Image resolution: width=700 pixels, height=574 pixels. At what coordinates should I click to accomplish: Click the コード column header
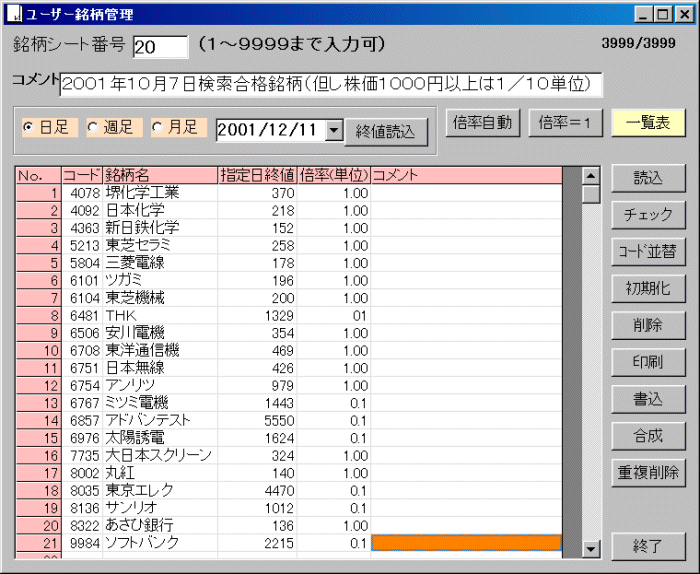(x=82, y=175)
